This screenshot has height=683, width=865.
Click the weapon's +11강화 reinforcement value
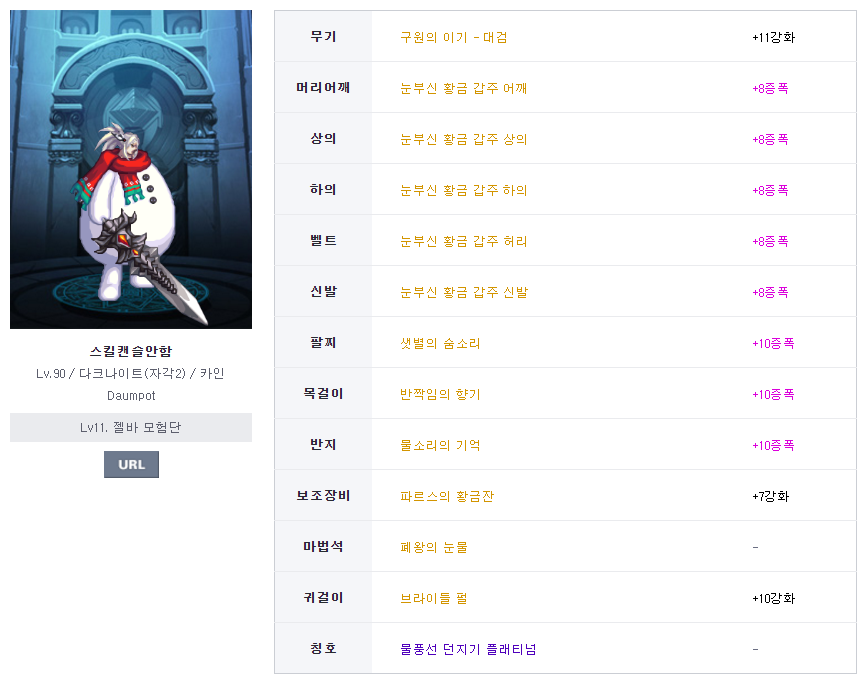tap(773, 37)
